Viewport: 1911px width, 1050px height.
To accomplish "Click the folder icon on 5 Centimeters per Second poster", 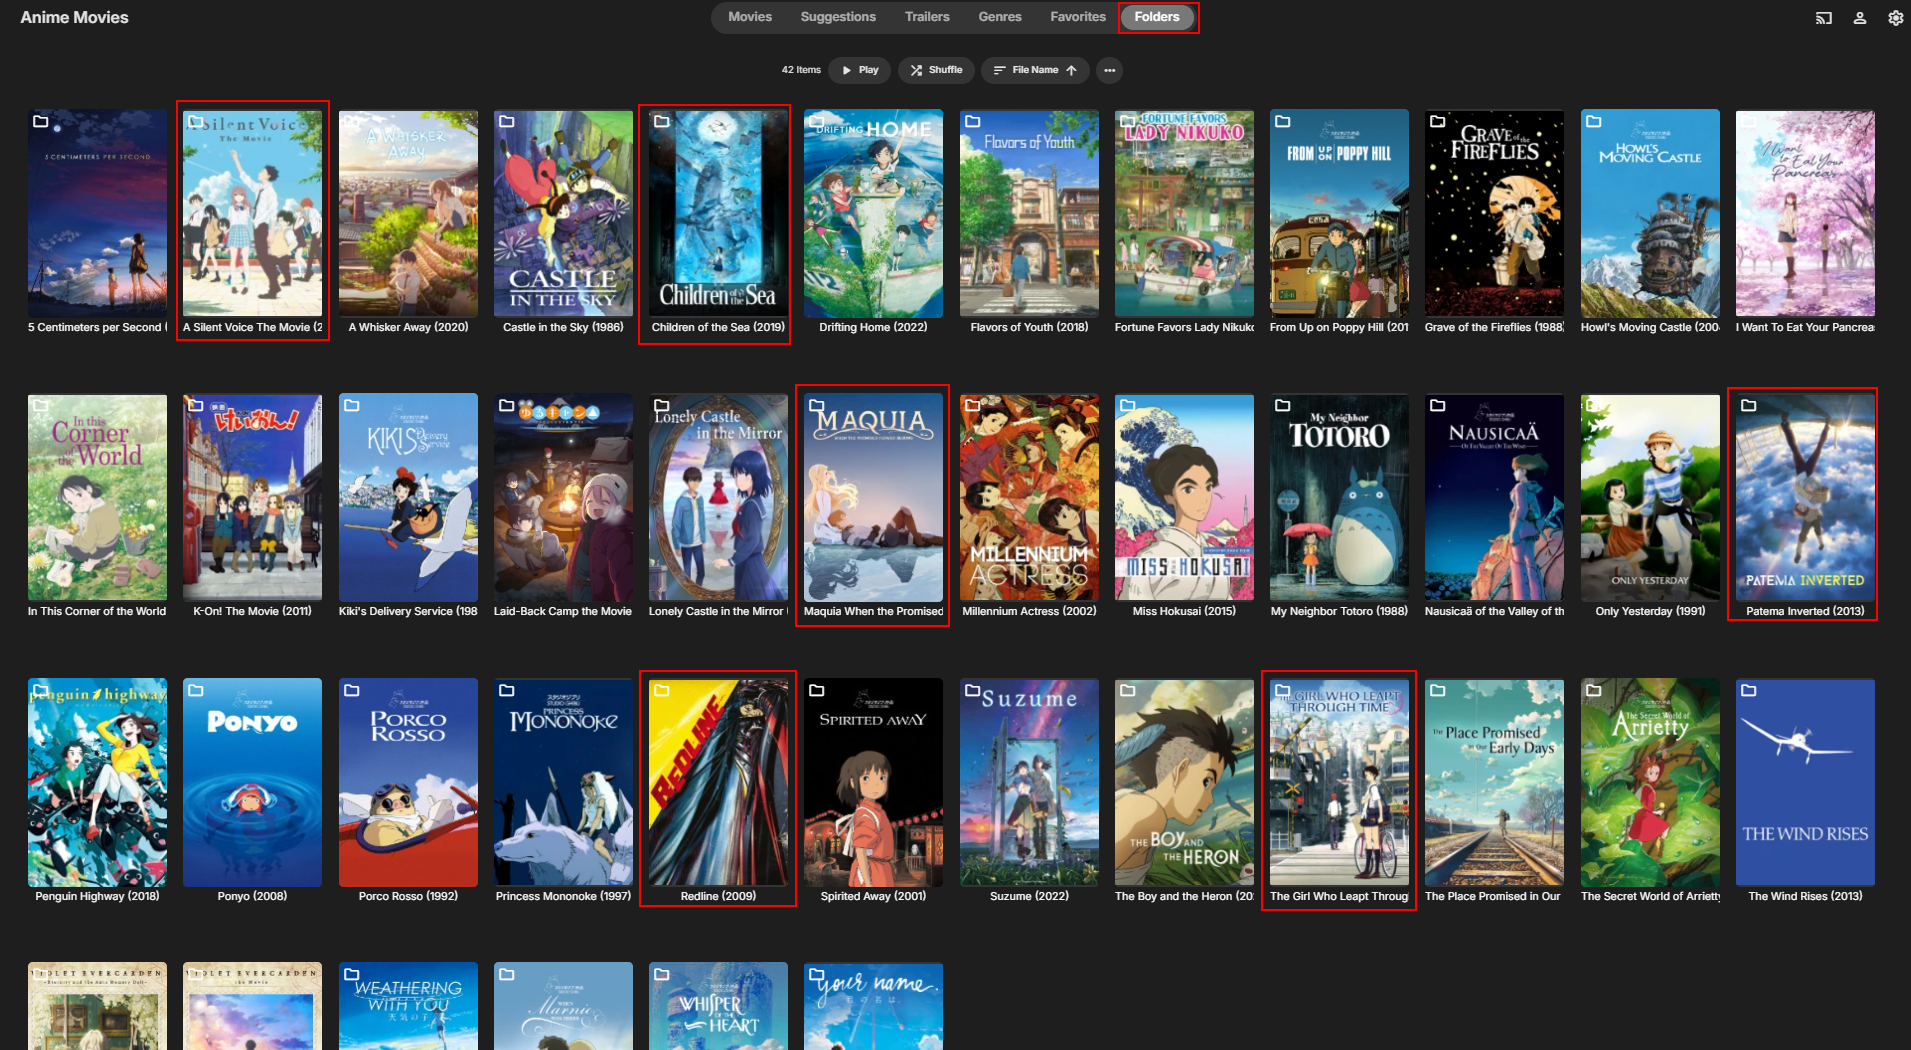I will (41, 121).
